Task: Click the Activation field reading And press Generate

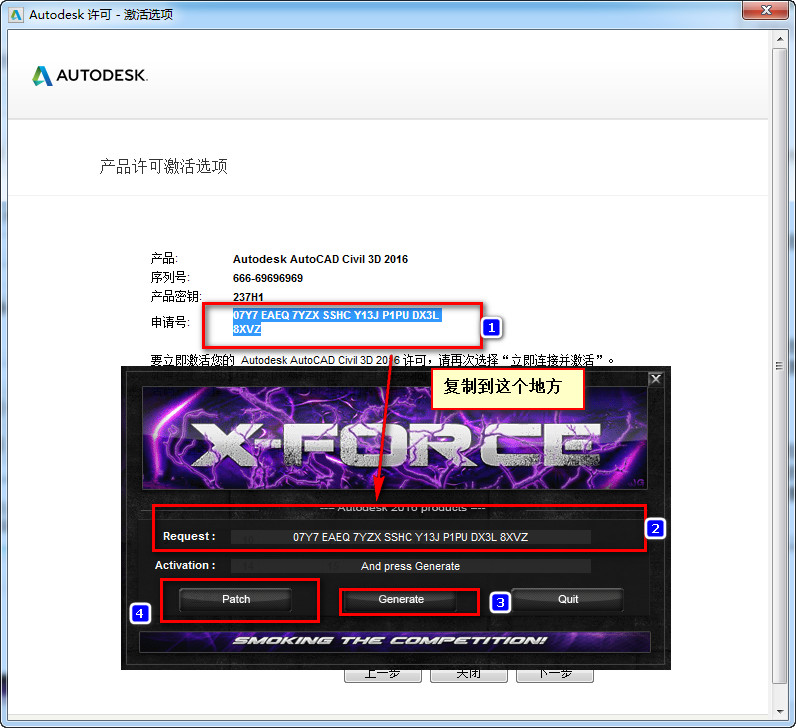Action: (x=410, y=566)
